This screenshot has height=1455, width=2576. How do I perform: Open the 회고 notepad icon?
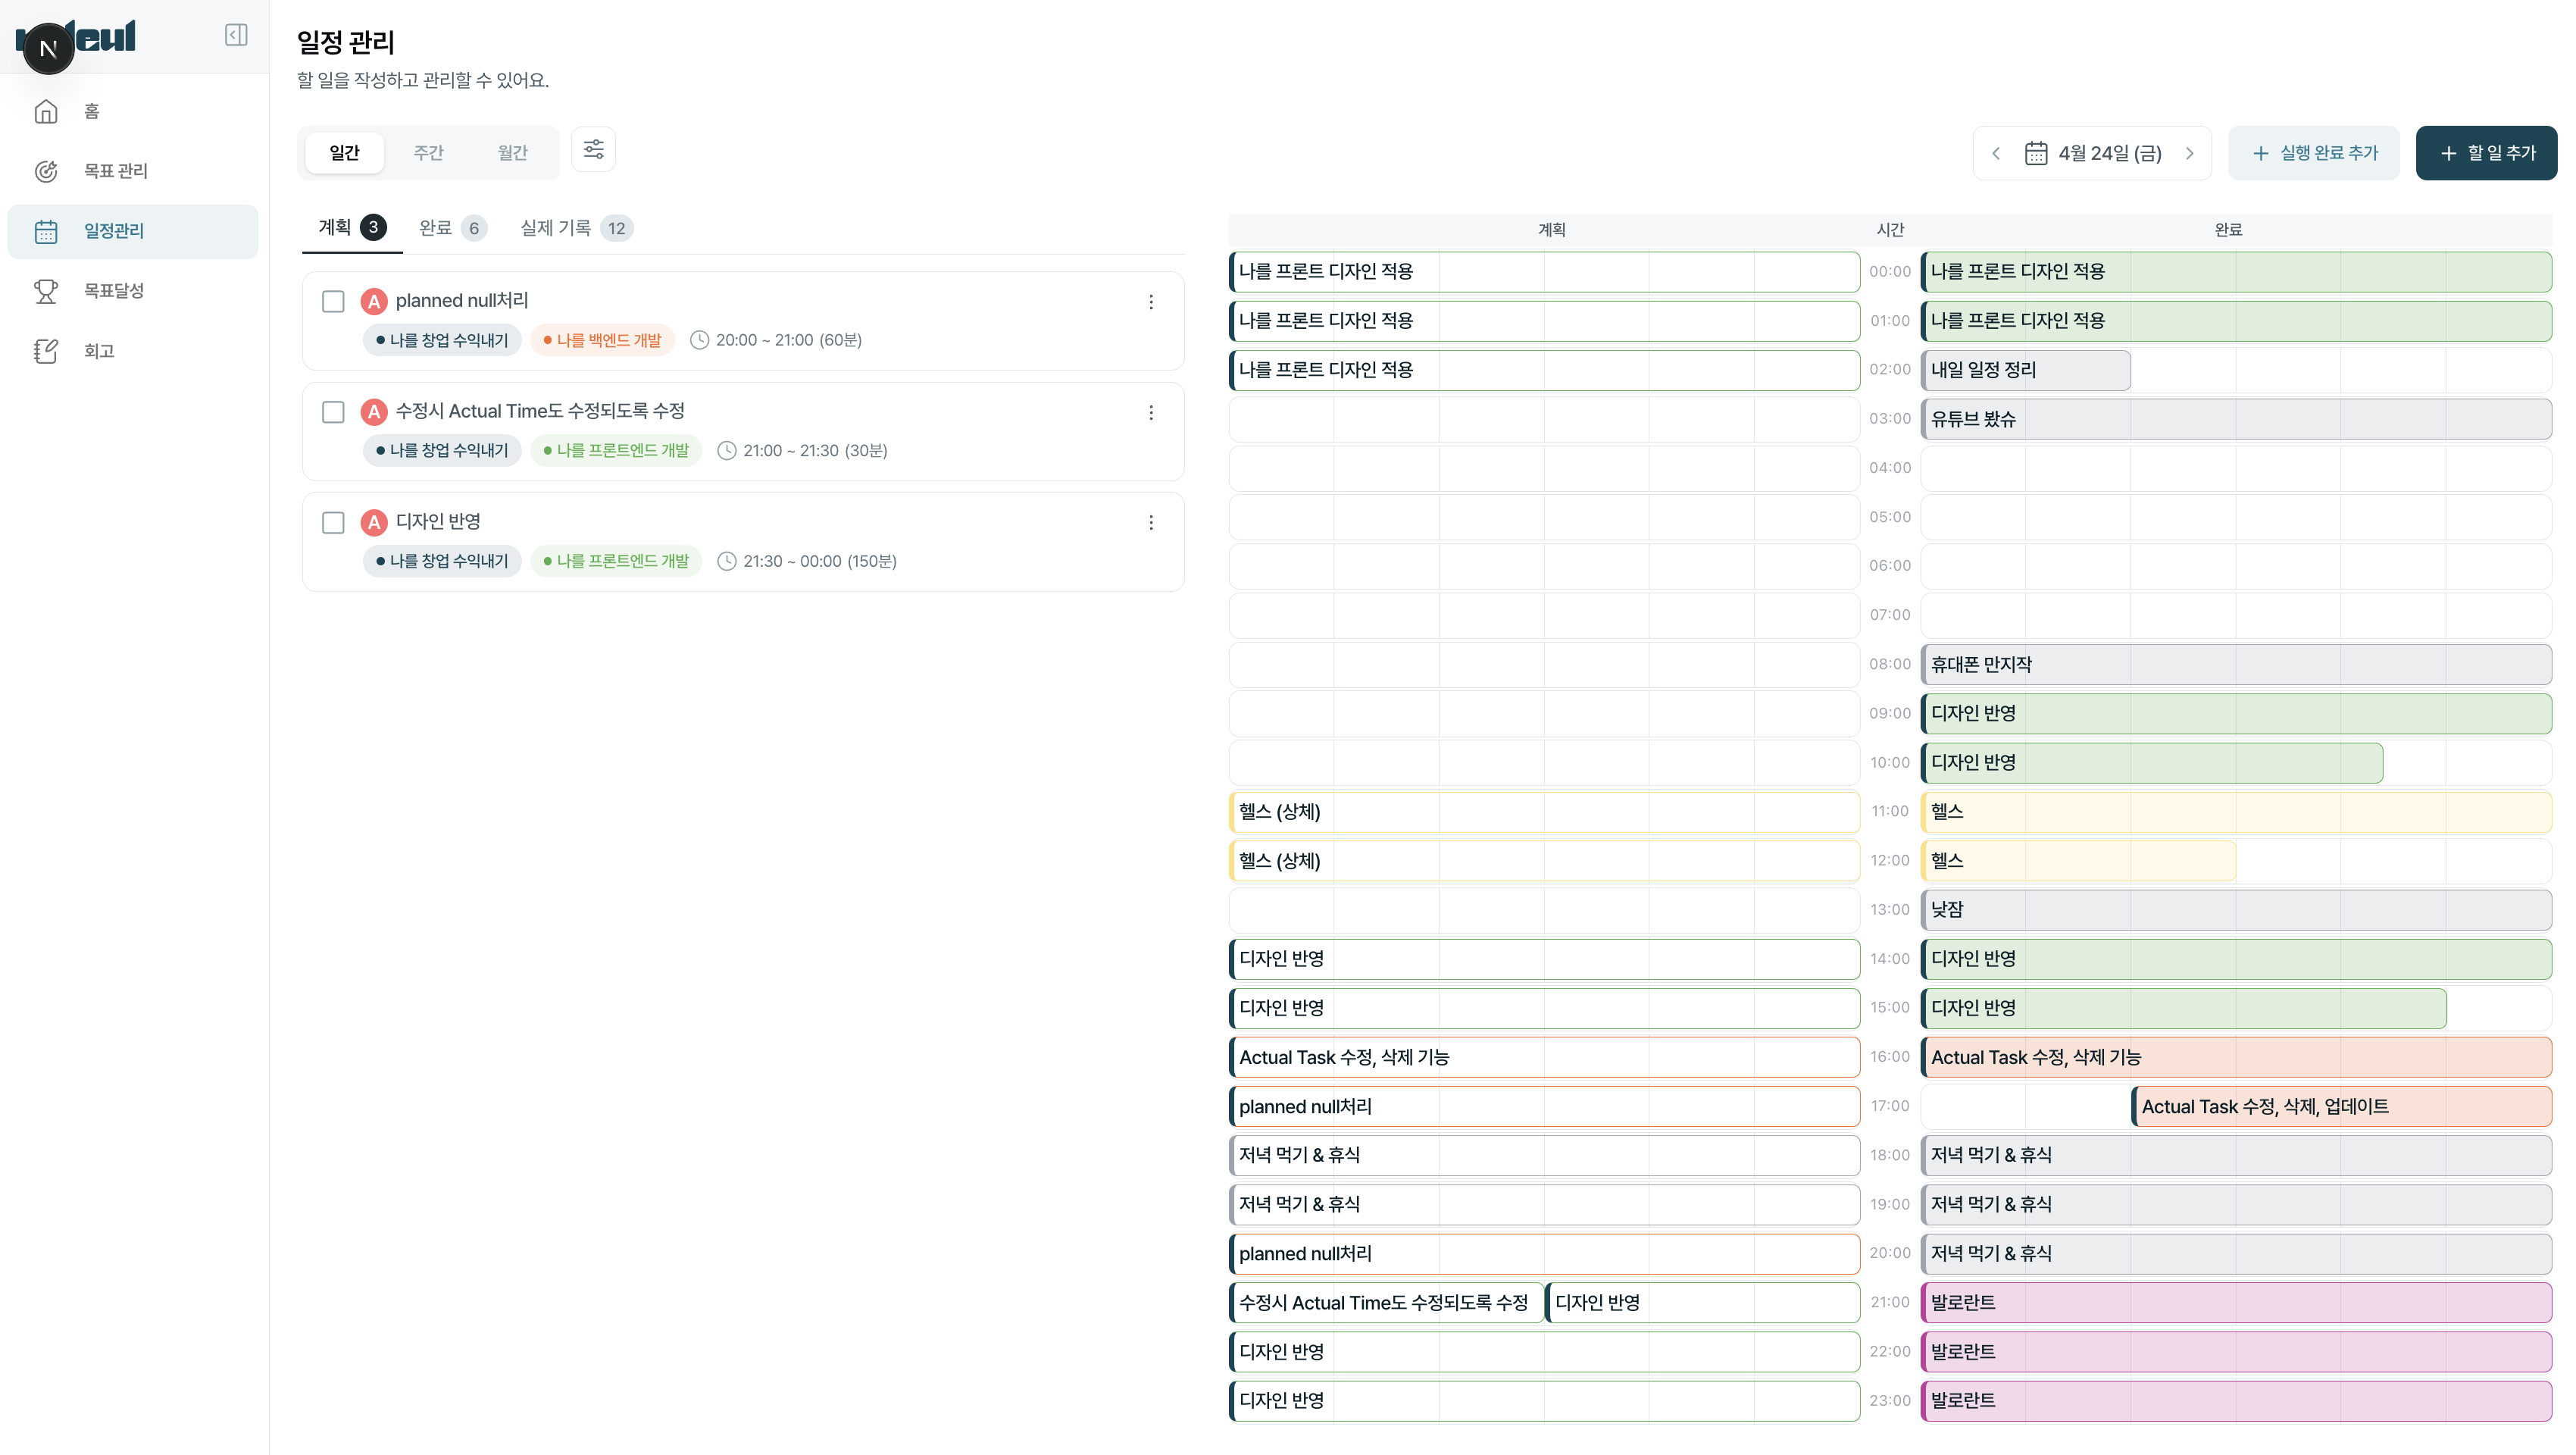pos(46,351)
